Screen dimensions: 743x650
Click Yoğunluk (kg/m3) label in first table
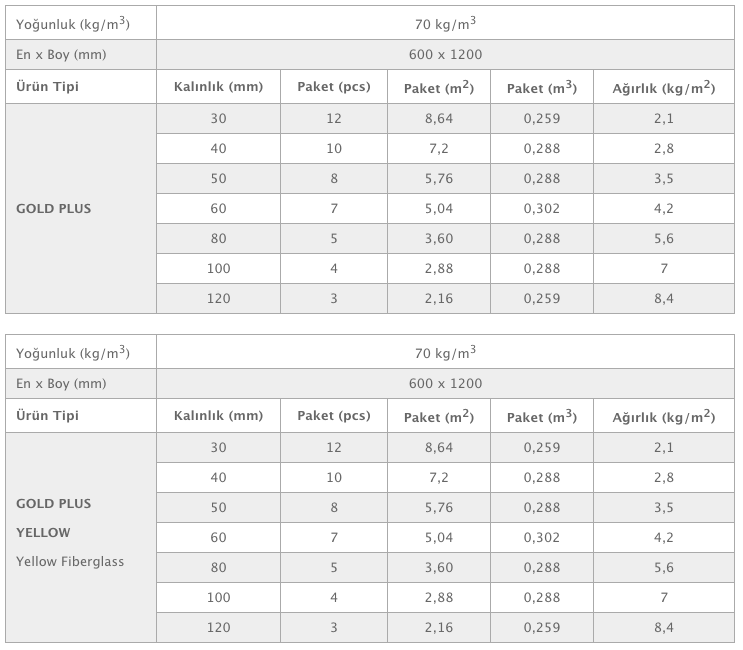pos(72,24)
